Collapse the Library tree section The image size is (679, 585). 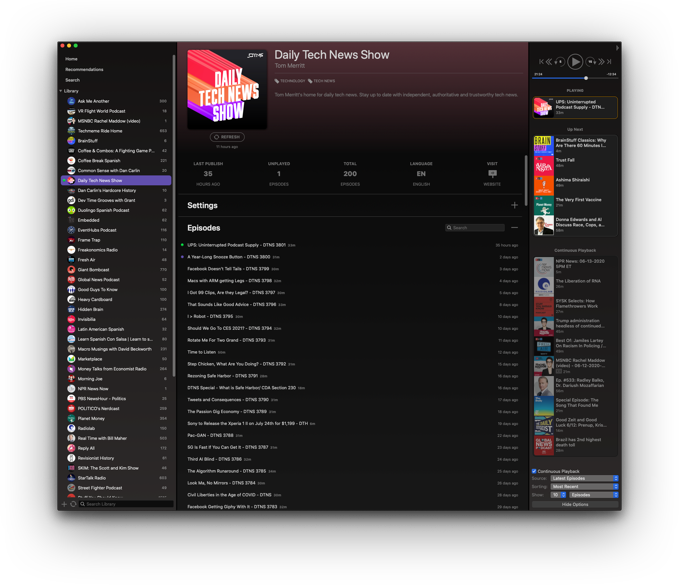coord(61,91)
